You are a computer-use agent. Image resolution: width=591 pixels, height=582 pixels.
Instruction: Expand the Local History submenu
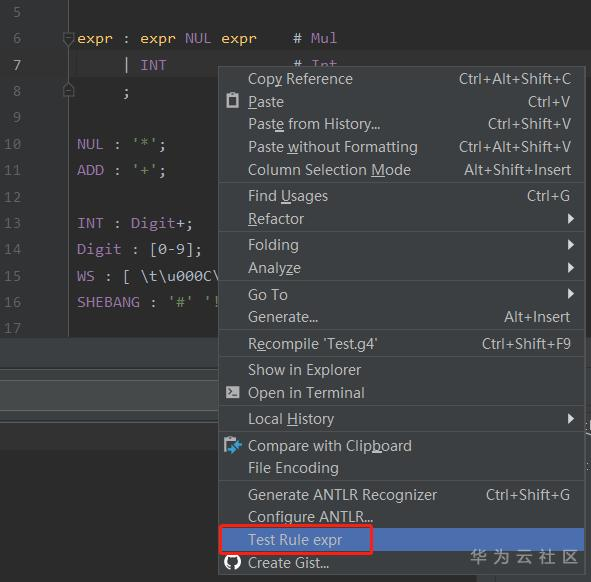[401, 419]
